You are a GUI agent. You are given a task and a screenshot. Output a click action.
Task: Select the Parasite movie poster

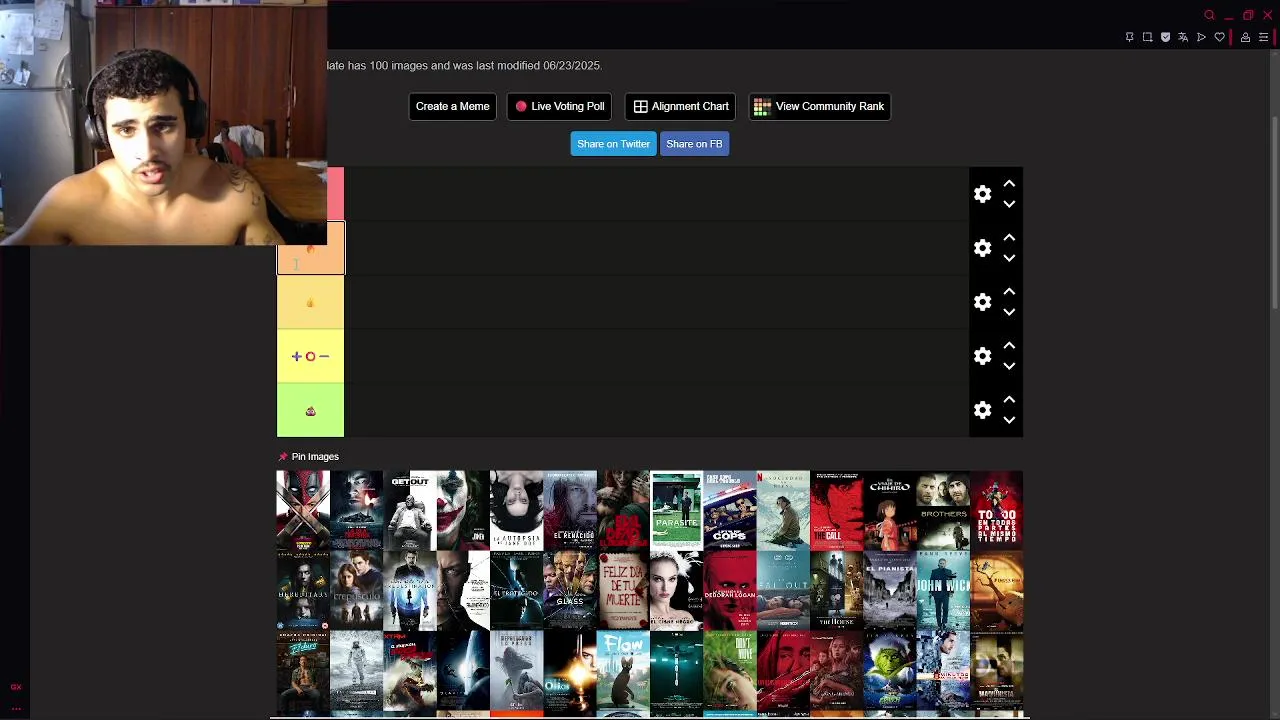tap(677, 510)
